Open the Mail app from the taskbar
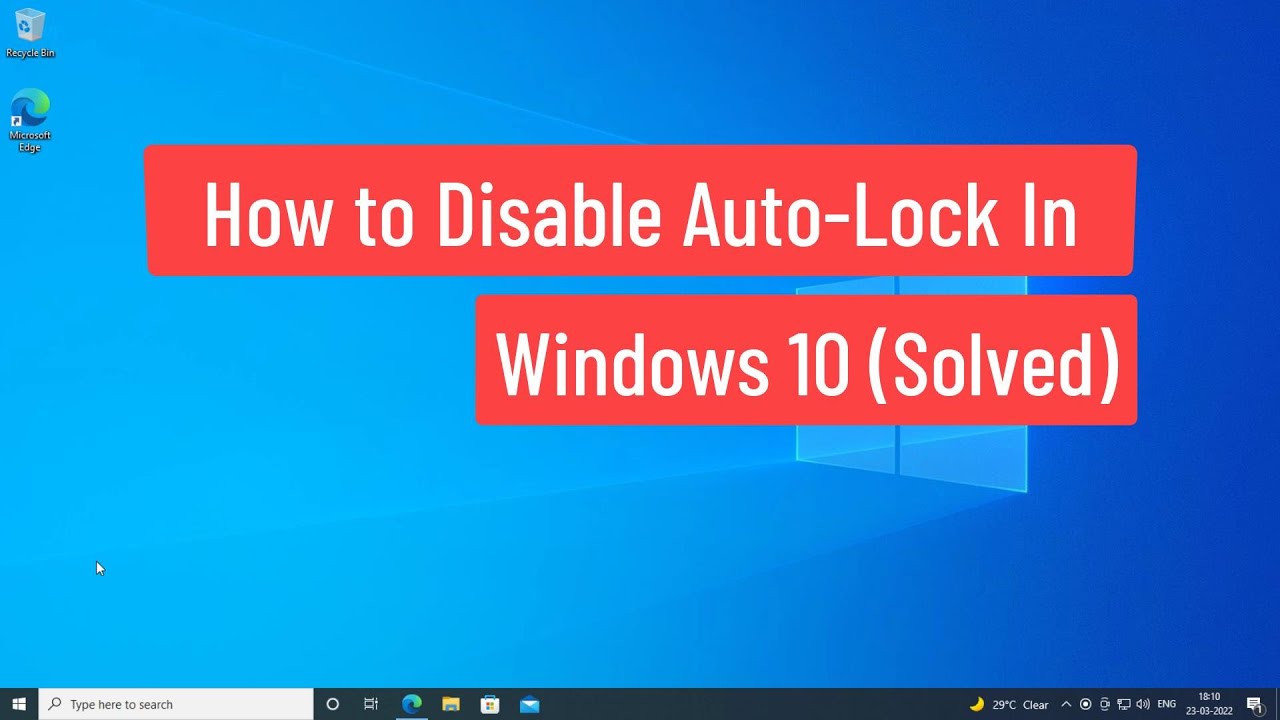Screen dimensions: 1280x720 (530, 704)
